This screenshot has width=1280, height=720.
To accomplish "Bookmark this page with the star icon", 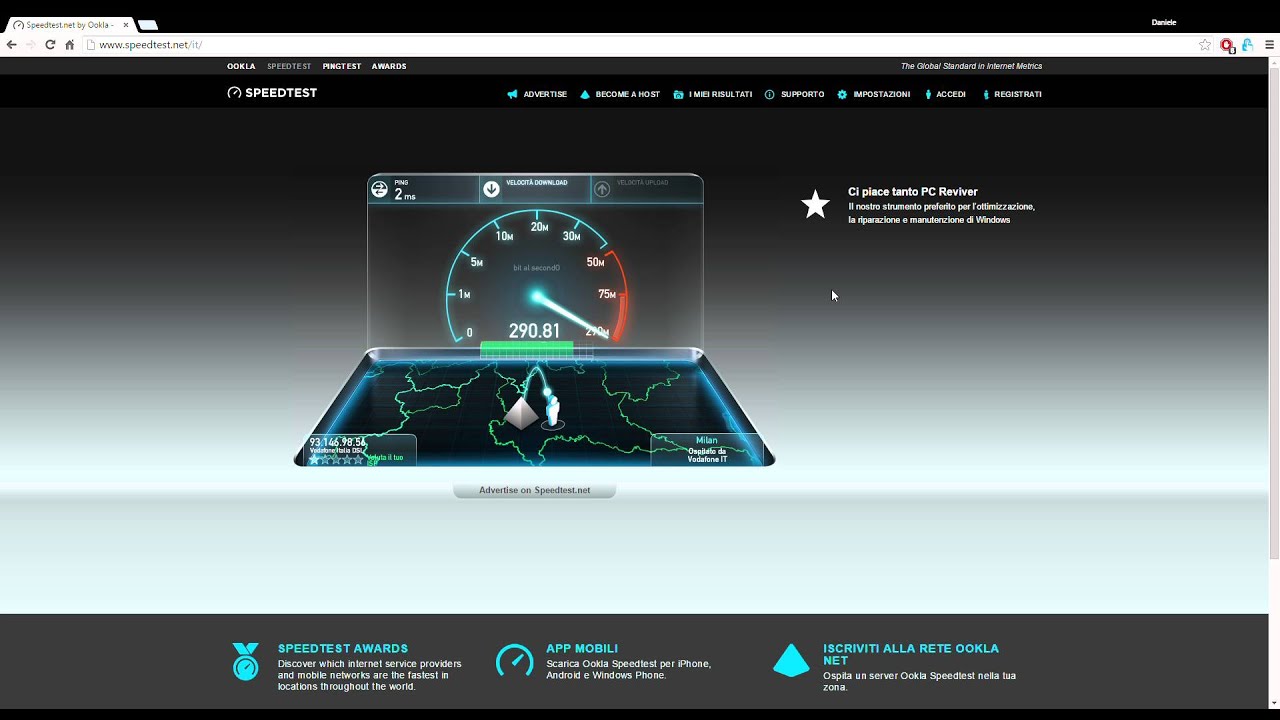I will point(1205,45).
